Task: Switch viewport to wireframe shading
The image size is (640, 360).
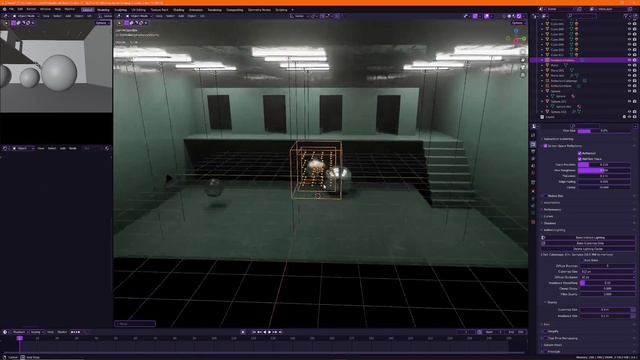Action: [x=504, y=16]
